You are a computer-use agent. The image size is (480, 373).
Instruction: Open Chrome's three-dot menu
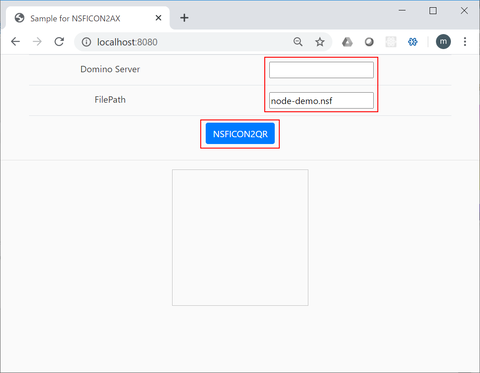click(x=465, y=42)
